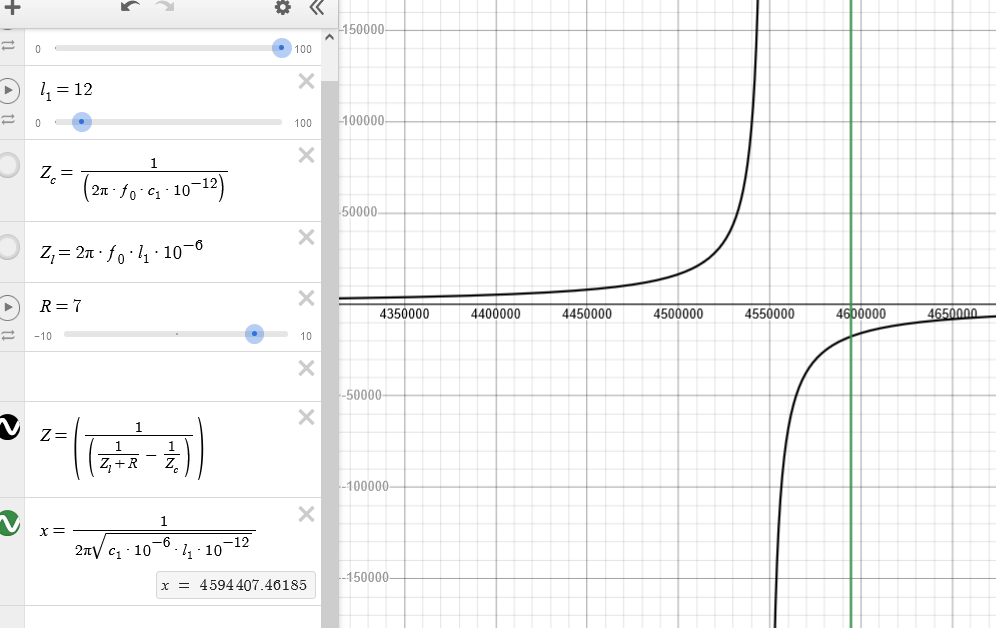This screenshot has width=996, height=628.
Task: Hide the green x line plot
Action: pos(9,523)
